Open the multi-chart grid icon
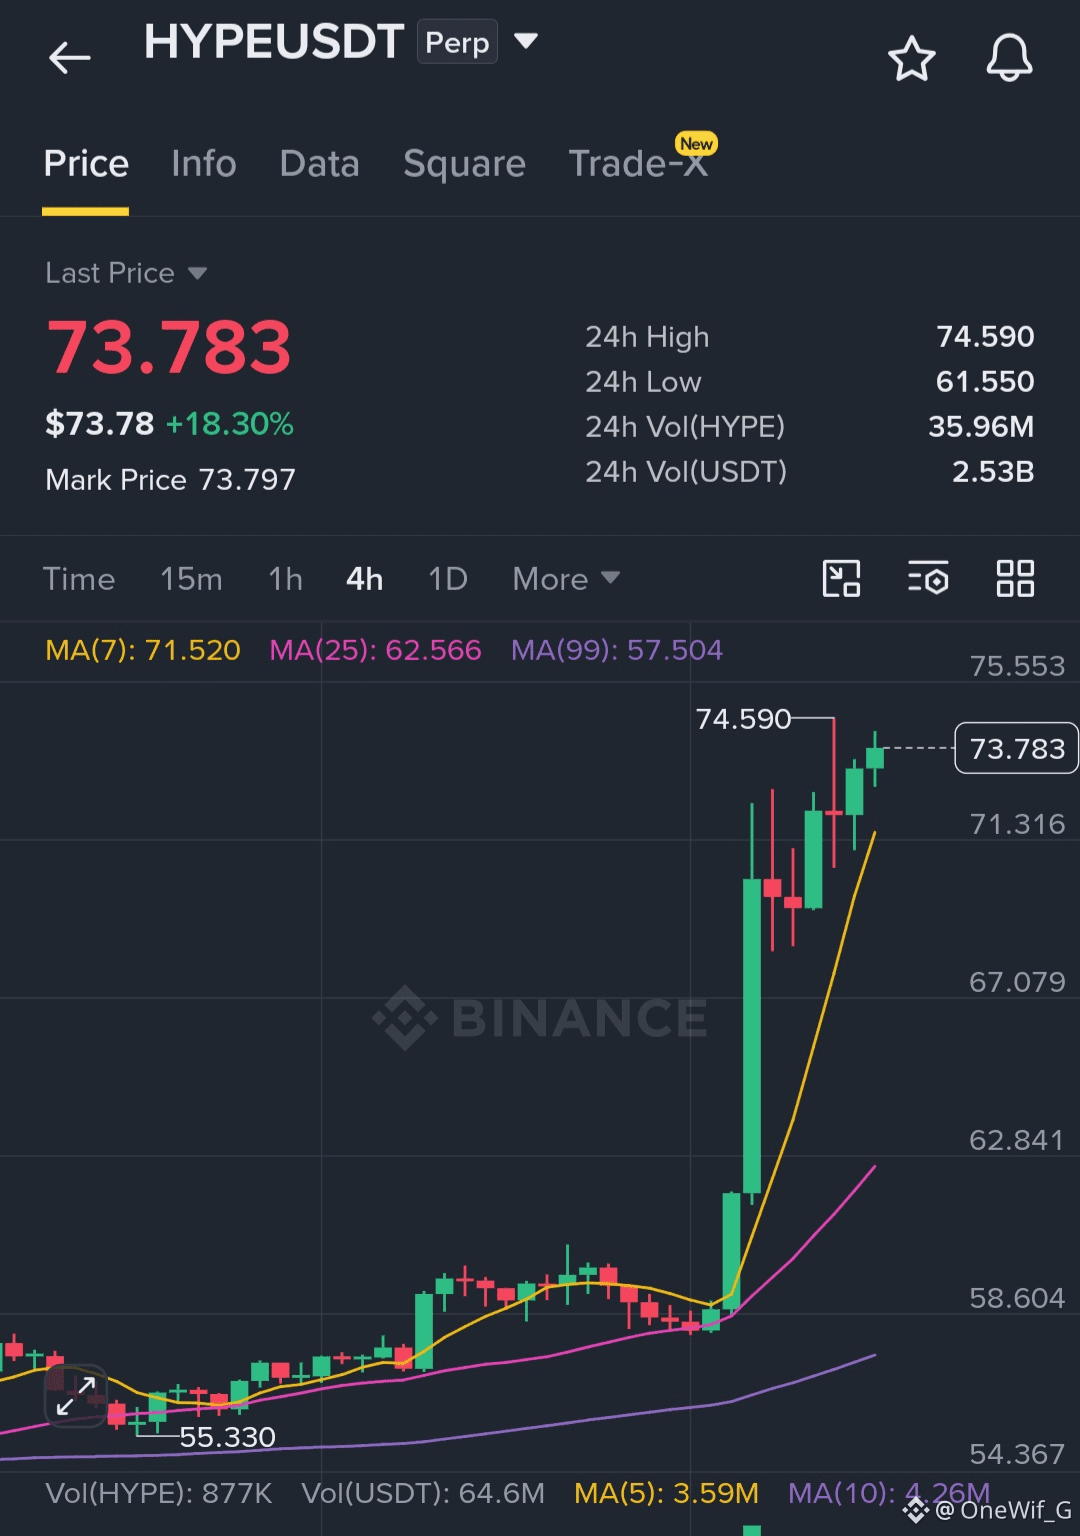This screenshot has height=1536, width=1080. pos(1015,579)
